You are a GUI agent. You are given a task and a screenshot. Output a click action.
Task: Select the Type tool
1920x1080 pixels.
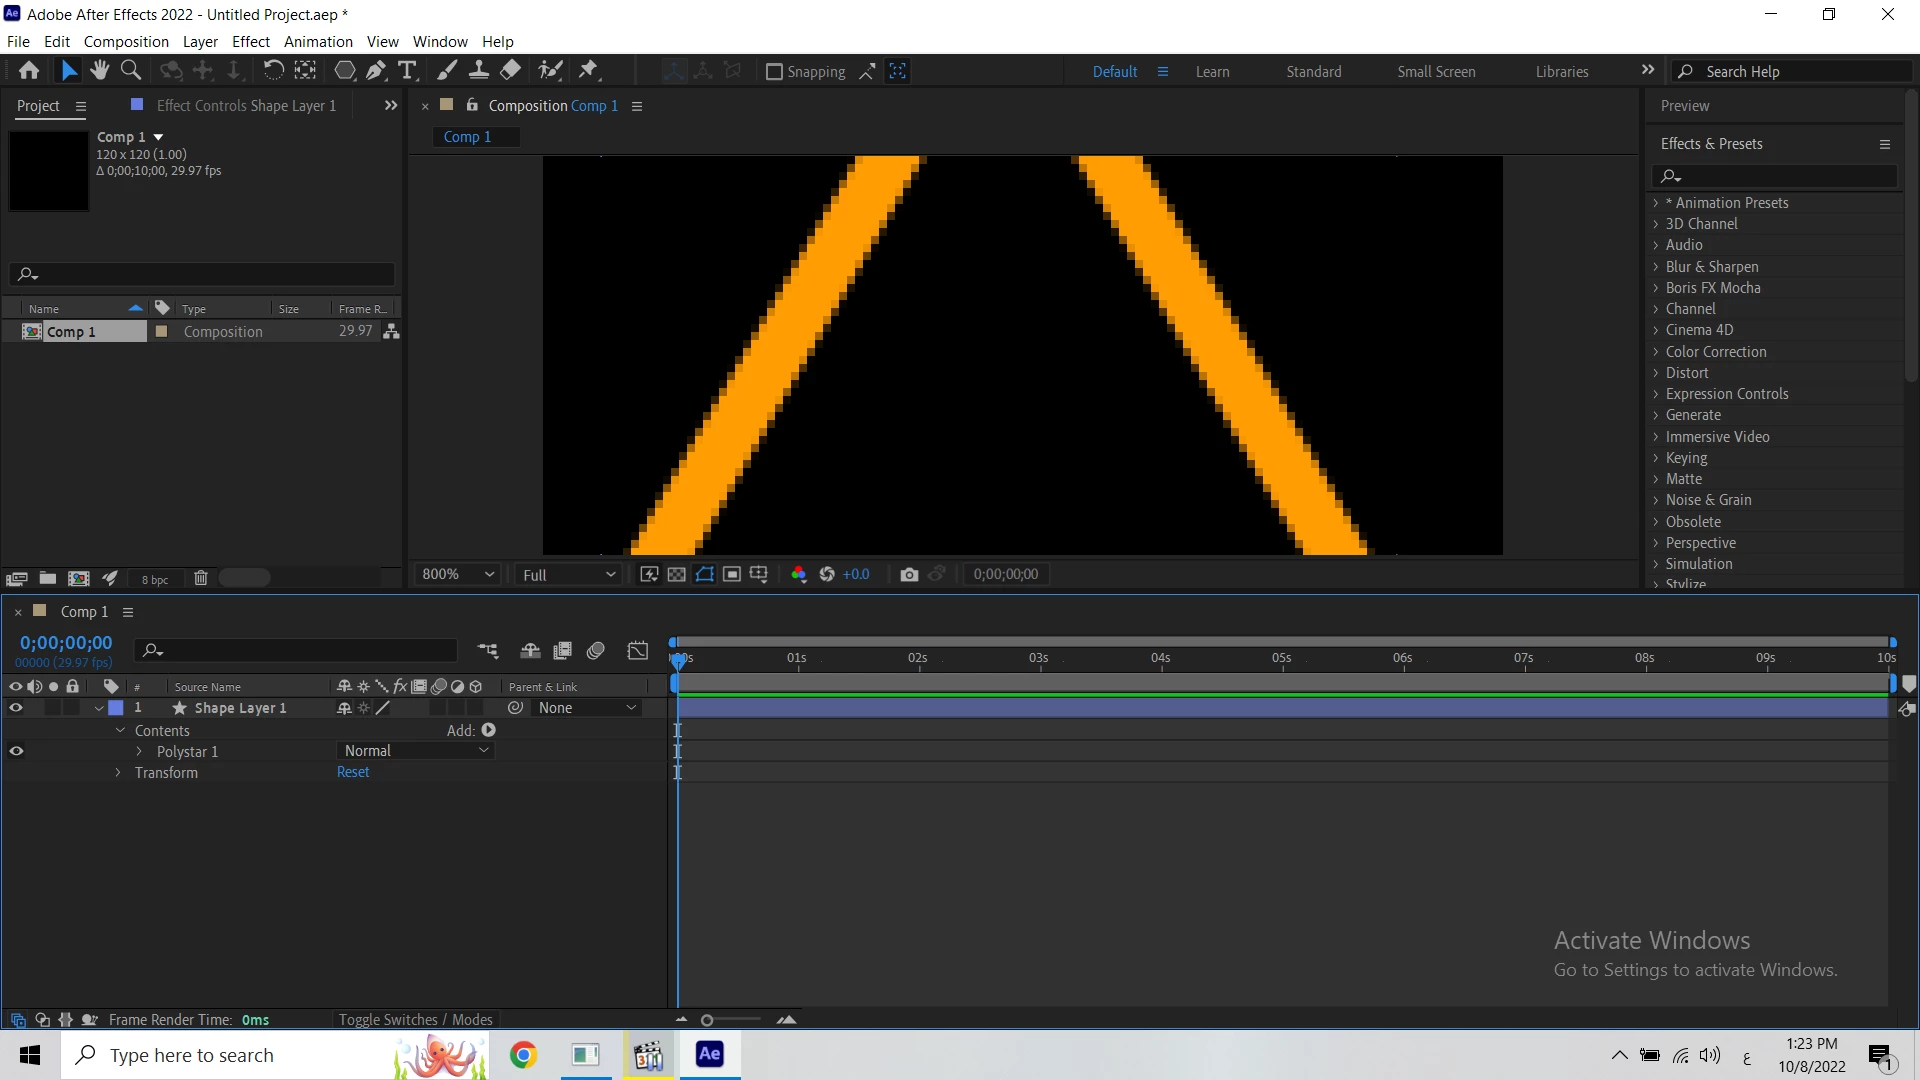click(x=407, y=70)
